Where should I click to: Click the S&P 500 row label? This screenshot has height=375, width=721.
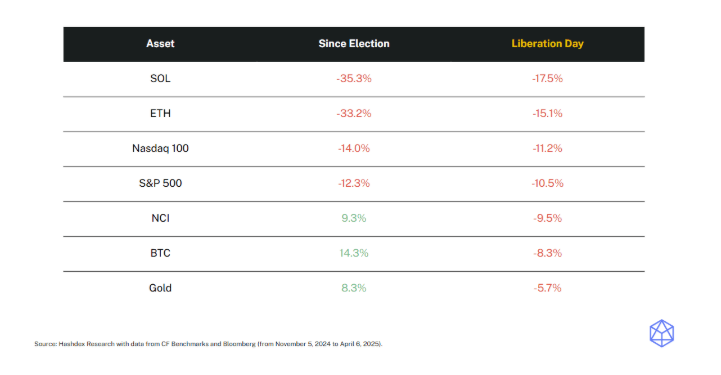pyautogui.click(x=160, y=183)
